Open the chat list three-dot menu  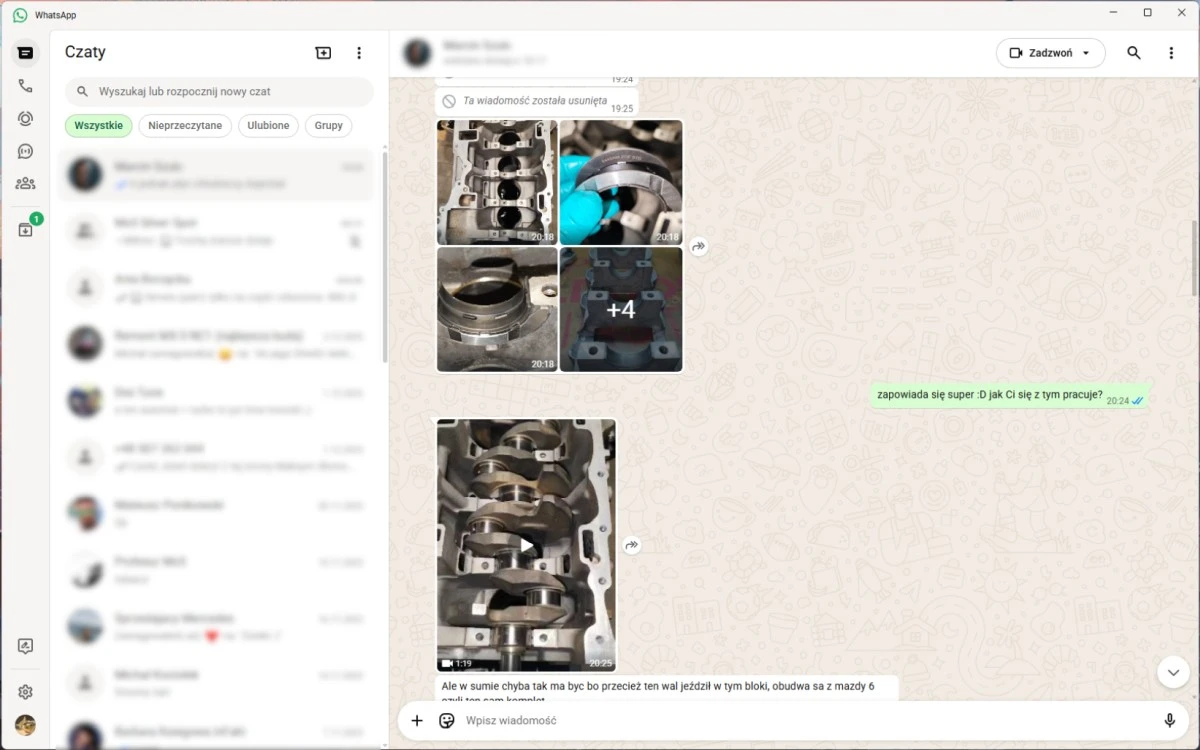359,52
